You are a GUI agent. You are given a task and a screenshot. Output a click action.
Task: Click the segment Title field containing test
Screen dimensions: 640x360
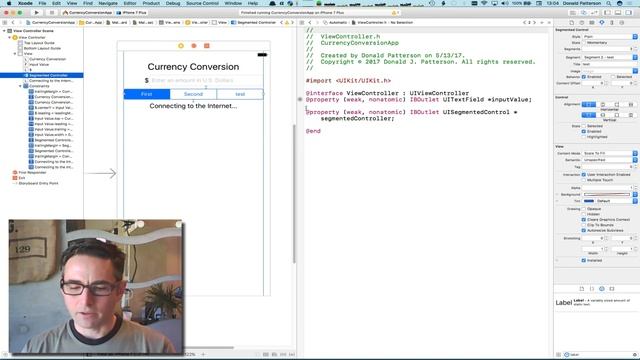coord(610,64)
